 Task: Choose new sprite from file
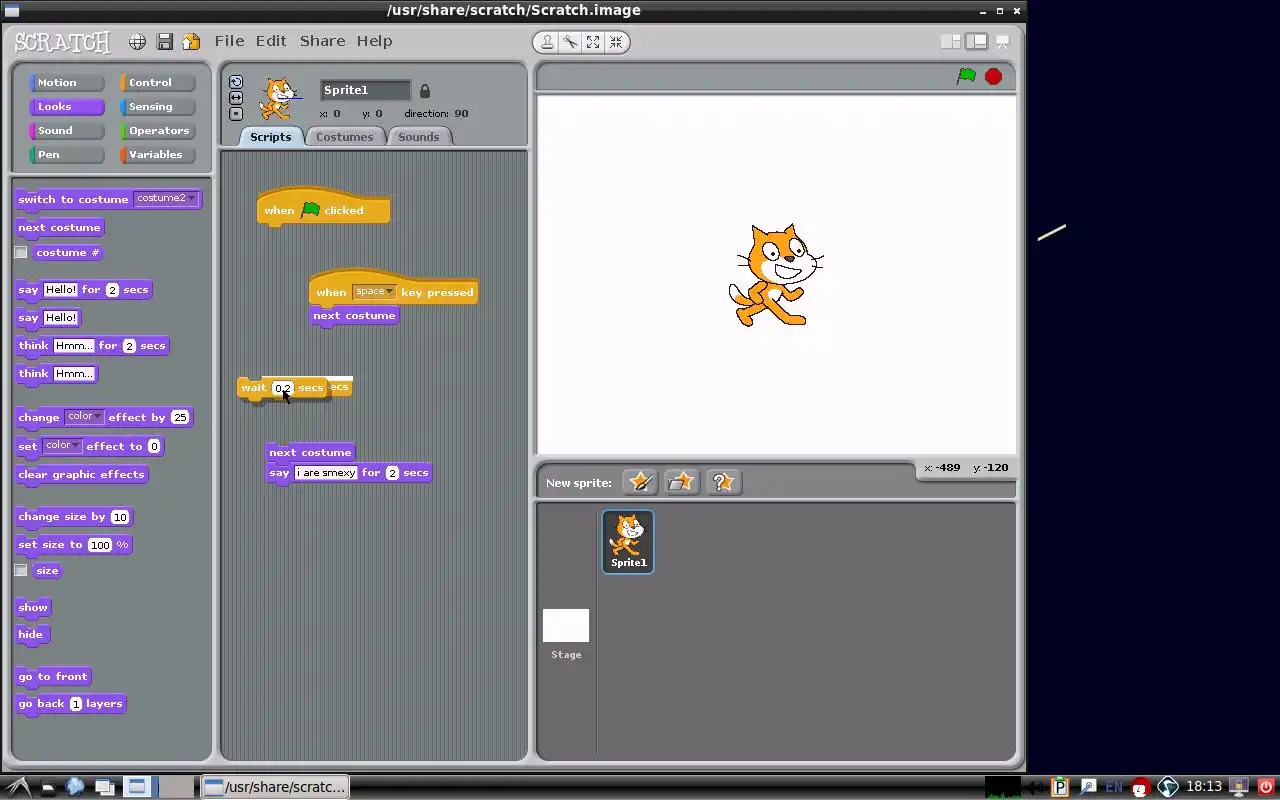pos(681,482)
